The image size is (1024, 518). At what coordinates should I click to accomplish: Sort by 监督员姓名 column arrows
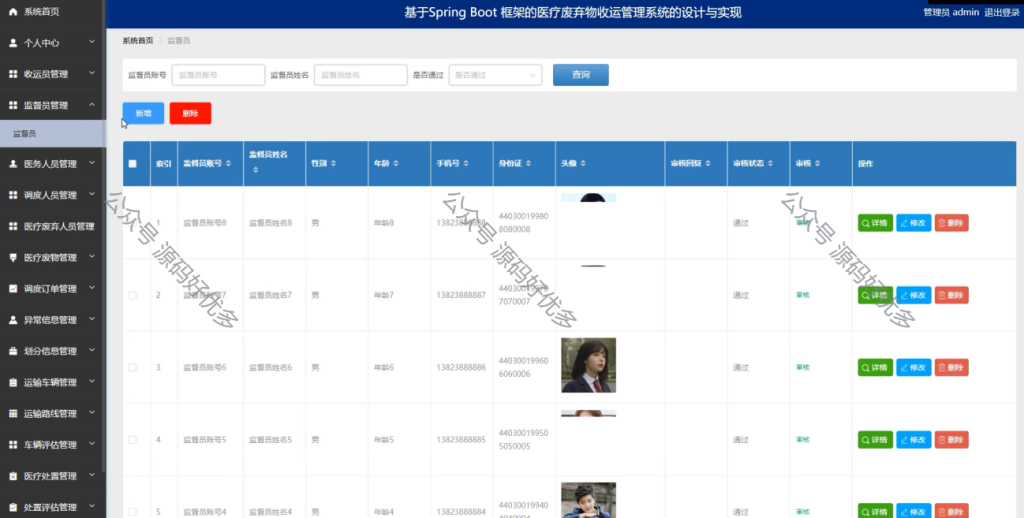(x=255, y=170)
